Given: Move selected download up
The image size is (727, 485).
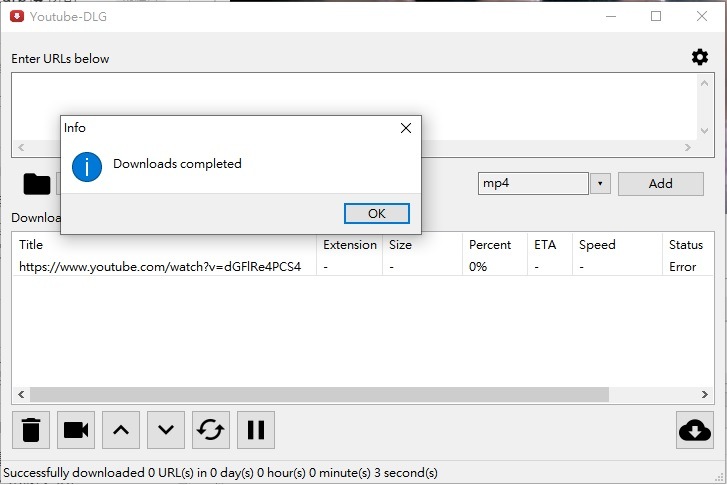Looking at the screenshot, I should pos(121,430).
